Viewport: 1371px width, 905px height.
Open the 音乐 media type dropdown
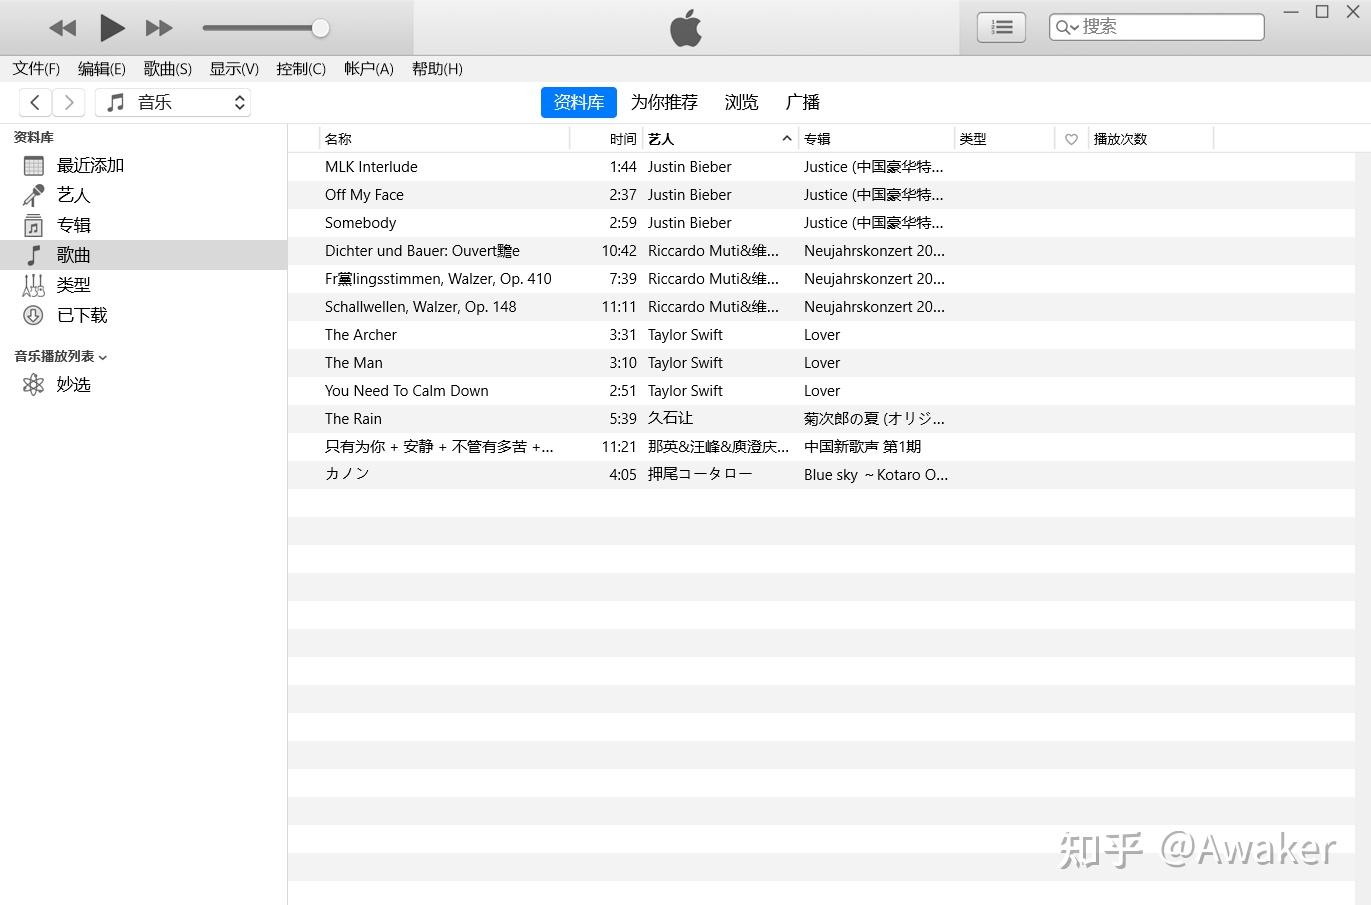[173, 101]
